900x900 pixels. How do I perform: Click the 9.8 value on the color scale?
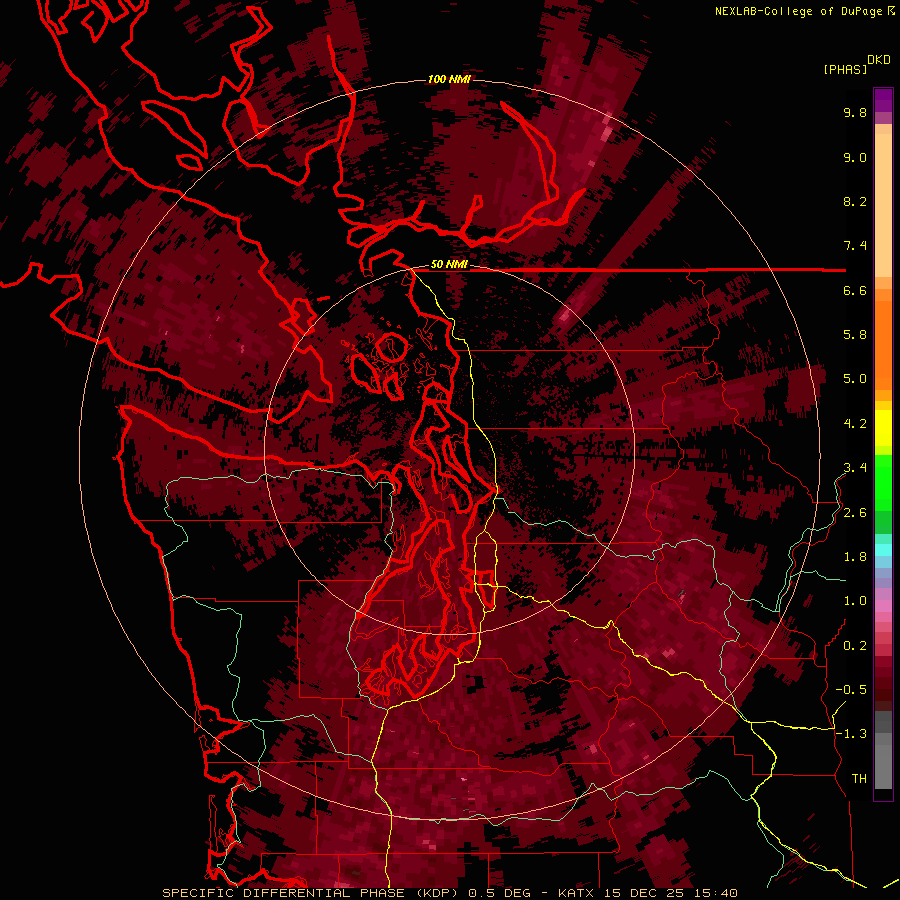pyautogui.click(x=855, y=112)
